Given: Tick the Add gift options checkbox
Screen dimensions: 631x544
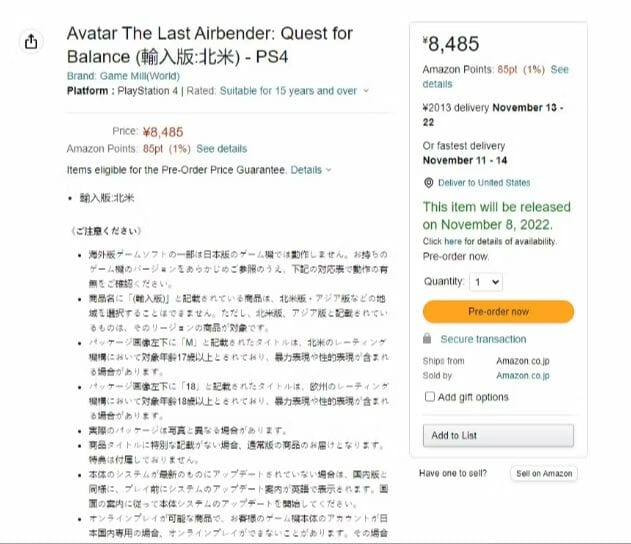Looking at the screenshot, I should [x=429, y=397].
